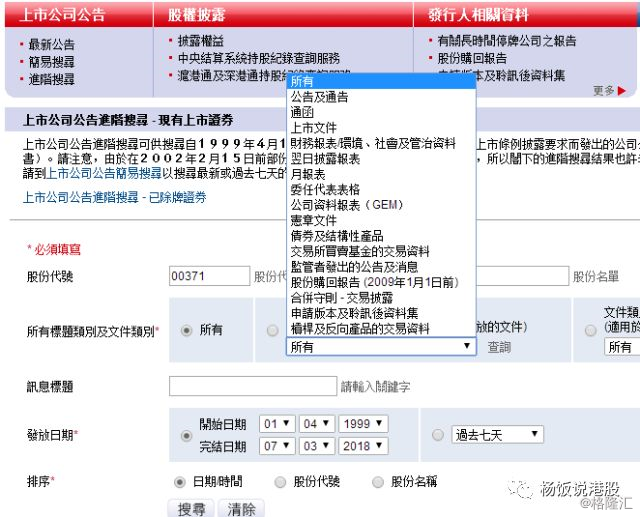Choose 槓桿及反向產品的交易資料 option
Screen dimensions: 640x517
pos(381,329)
